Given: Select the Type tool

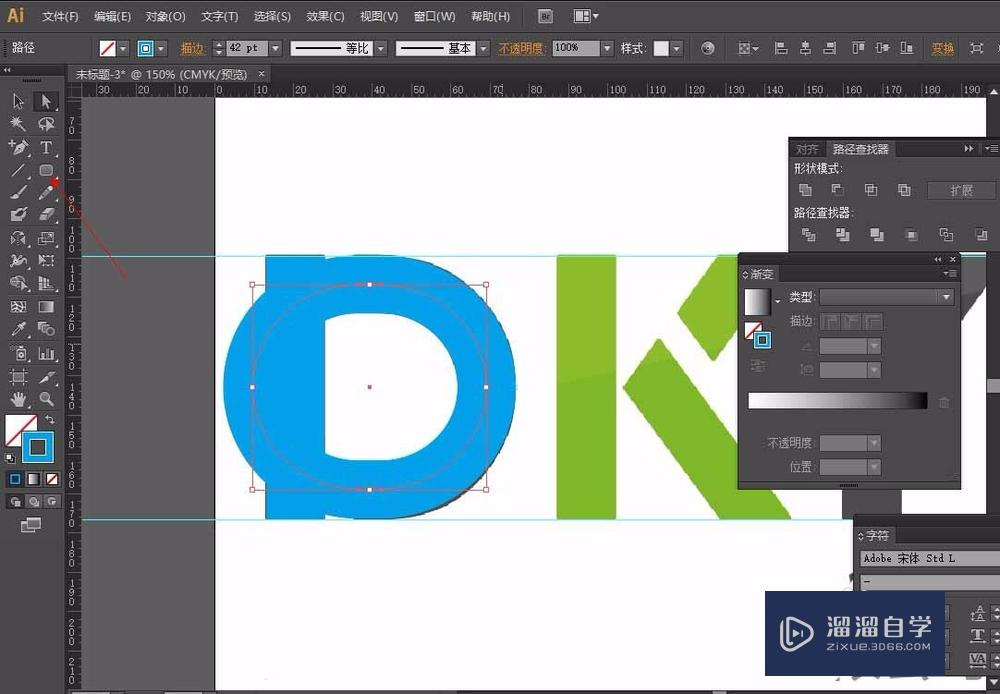Looking at the screenshot, I should (x=46, y=147).
